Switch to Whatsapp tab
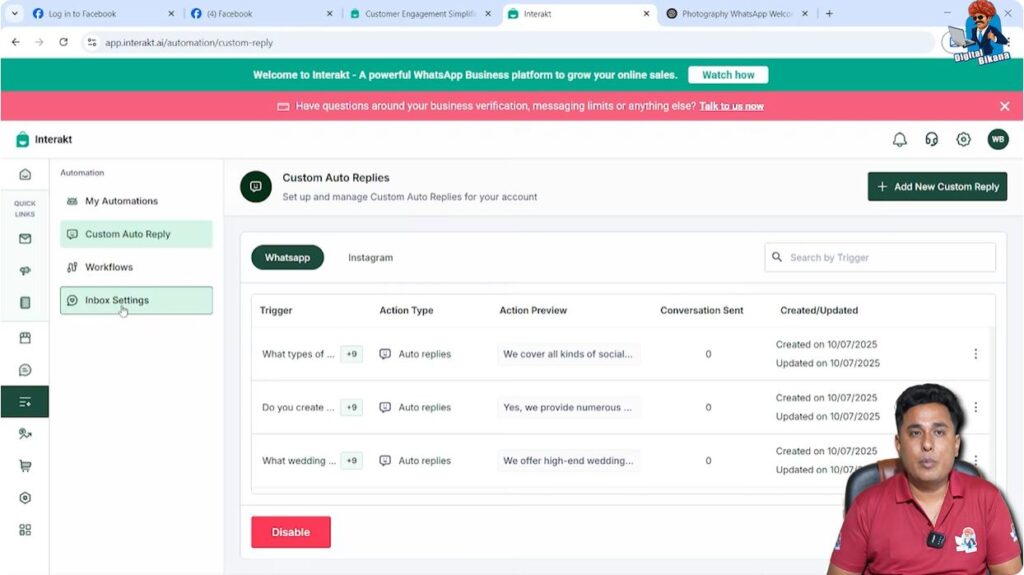The image size is (1024, 575). (287, 257)
